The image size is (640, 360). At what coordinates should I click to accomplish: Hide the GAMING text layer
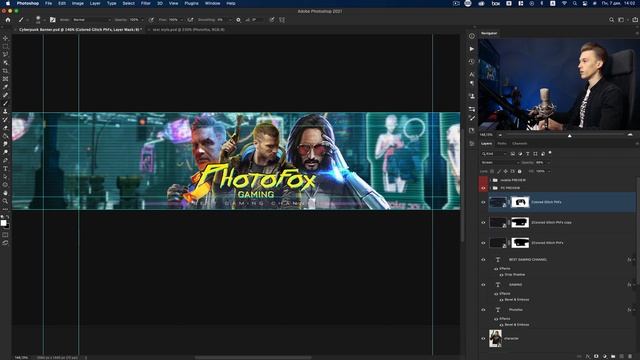coord(483,284)
